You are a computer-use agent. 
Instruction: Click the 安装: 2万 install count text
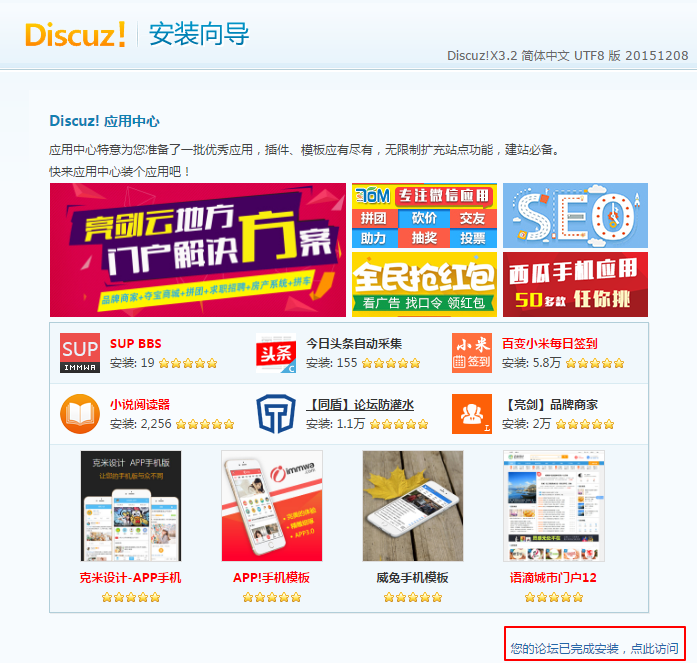[x=526, y=424]
